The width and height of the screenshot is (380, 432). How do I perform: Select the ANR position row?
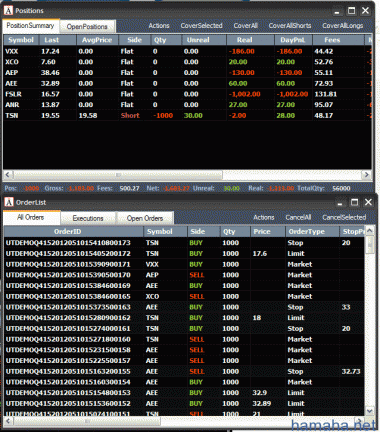click(x=188, y=105)
